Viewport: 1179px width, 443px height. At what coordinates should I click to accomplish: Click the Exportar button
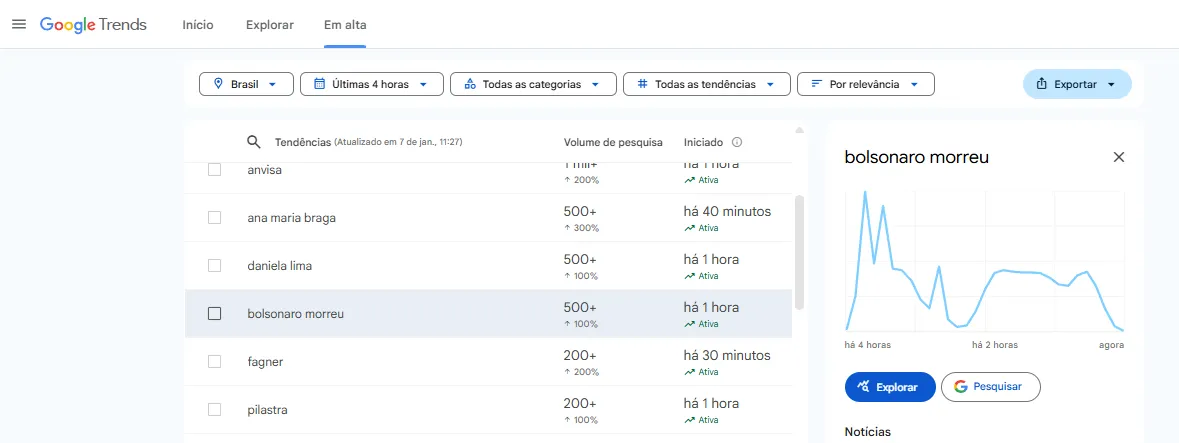tap(1076, 84)
